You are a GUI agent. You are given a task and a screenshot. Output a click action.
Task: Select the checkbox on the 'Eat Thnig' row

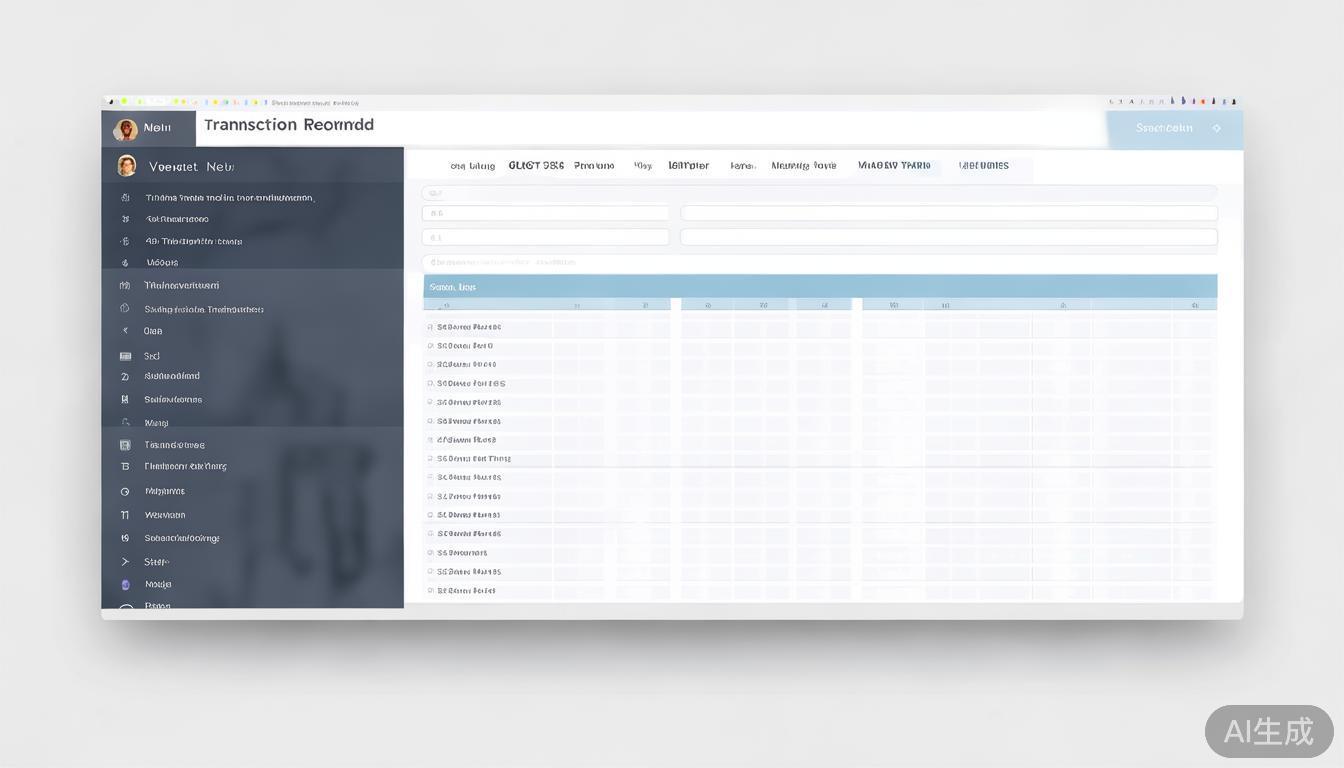pos(430,459)
